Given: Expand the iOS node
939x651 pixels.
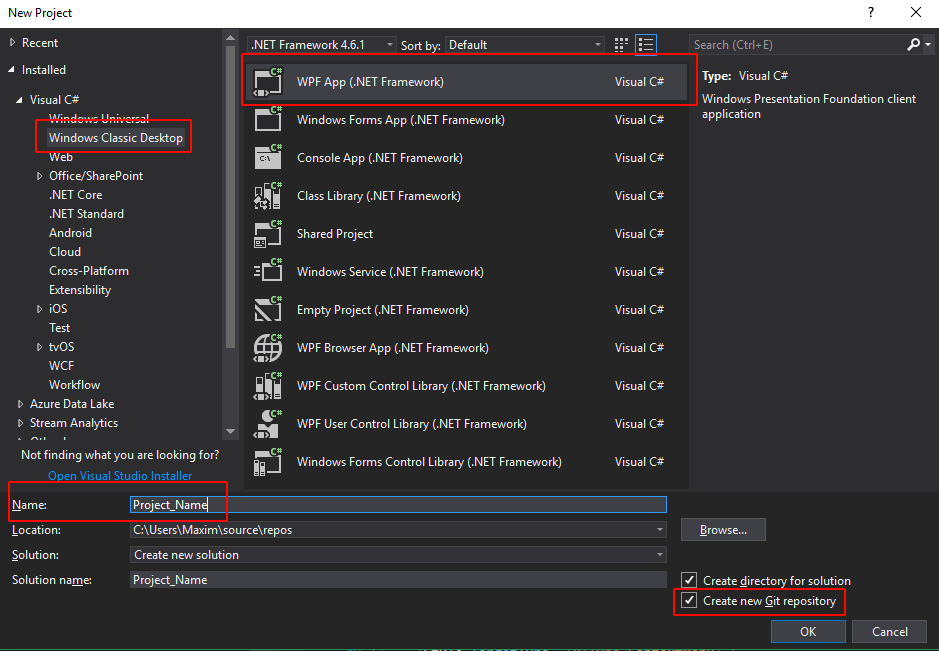Looking at the screenshot, I should coord(40,309).
